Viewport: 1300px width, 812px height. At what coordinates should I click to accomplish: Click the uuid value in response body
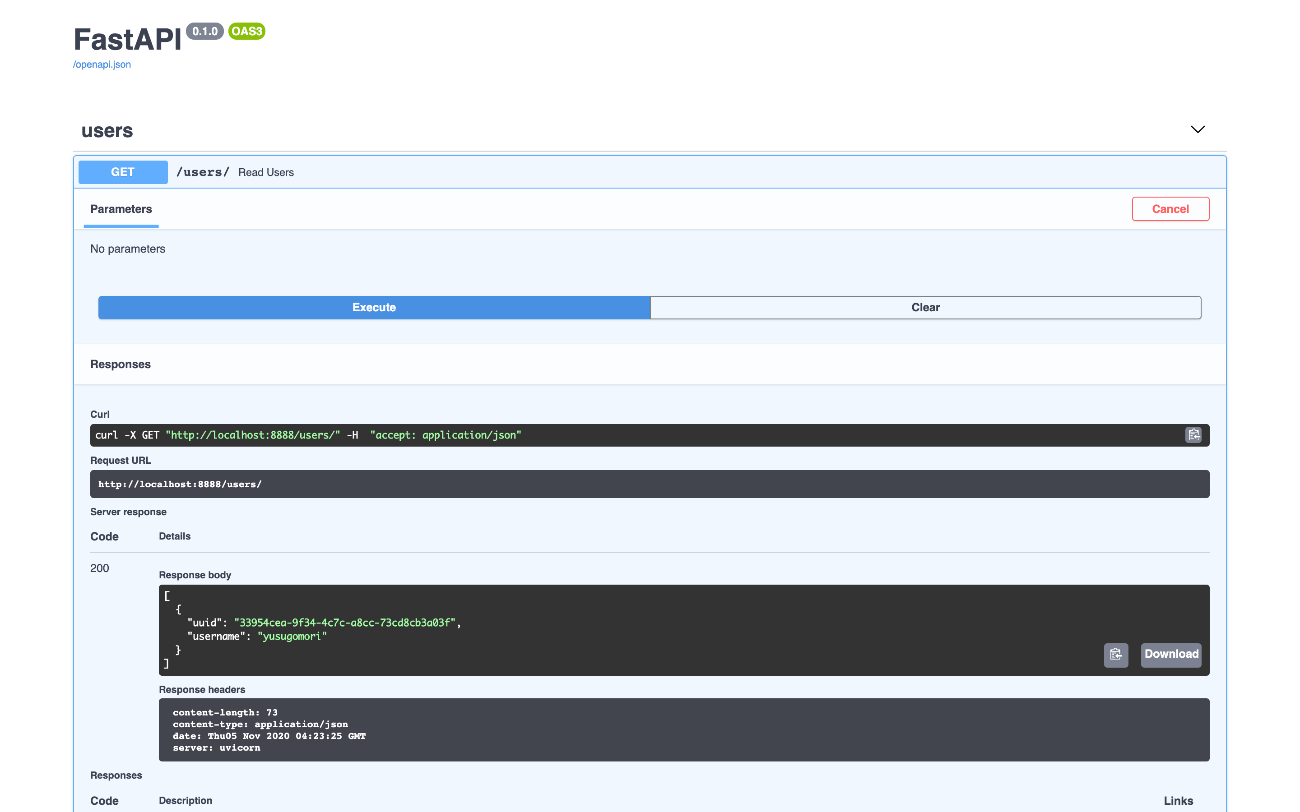point(345,622)
